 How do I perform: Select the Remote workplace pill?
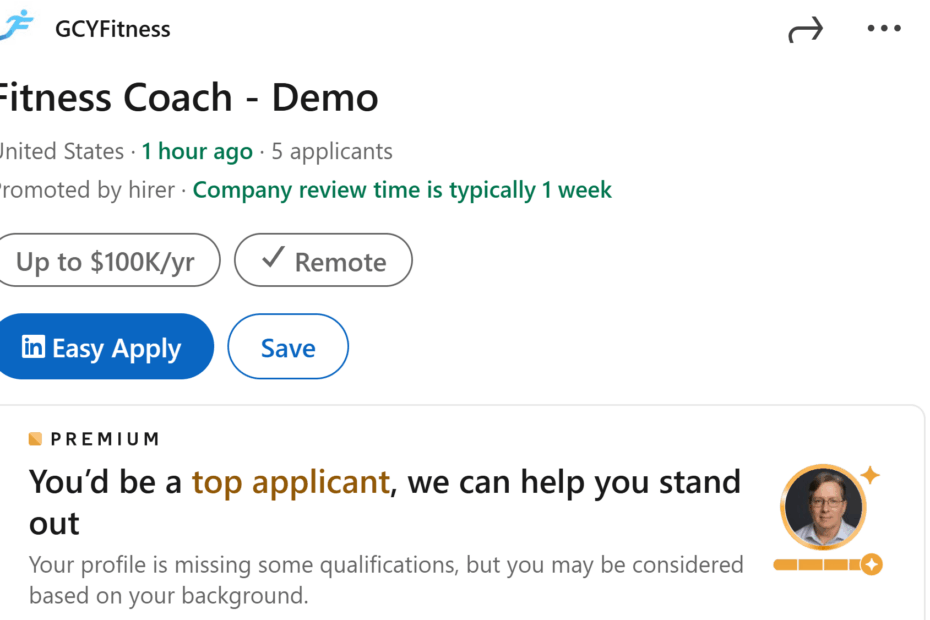(323, 260)
